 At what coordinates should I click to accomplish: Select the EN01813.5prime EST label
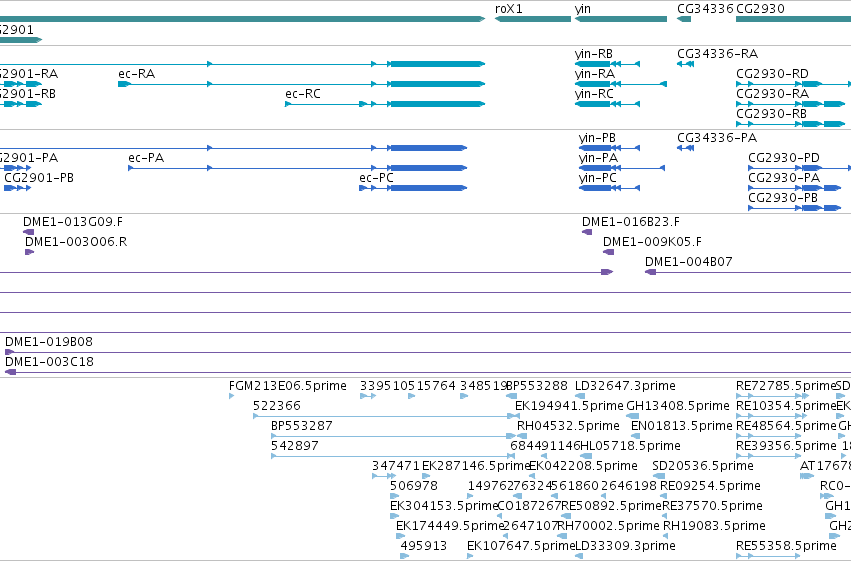[681, 426]
